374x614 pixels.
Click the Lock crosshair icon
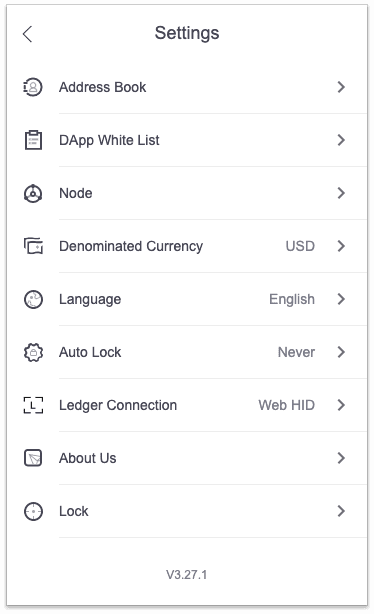(x=33, y=511)
